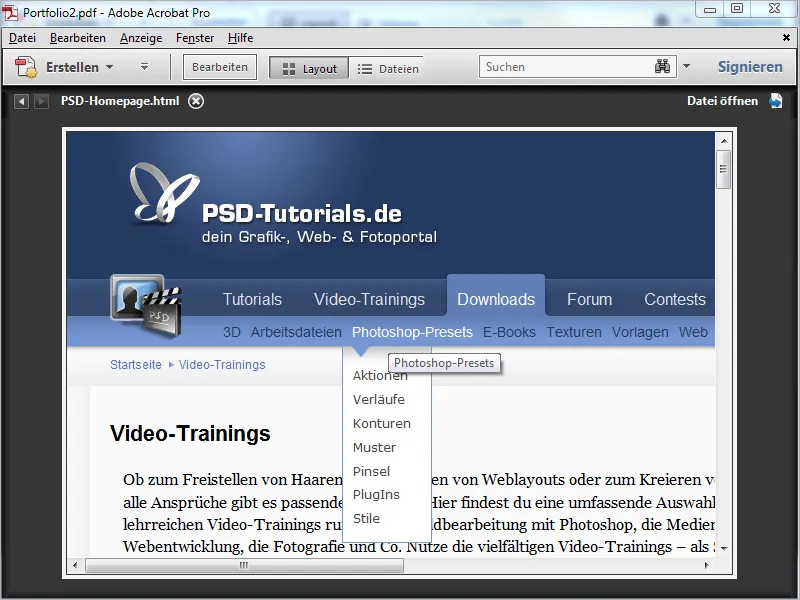
Task: Click the binoculars search icon
Action: tap(662, 67)
